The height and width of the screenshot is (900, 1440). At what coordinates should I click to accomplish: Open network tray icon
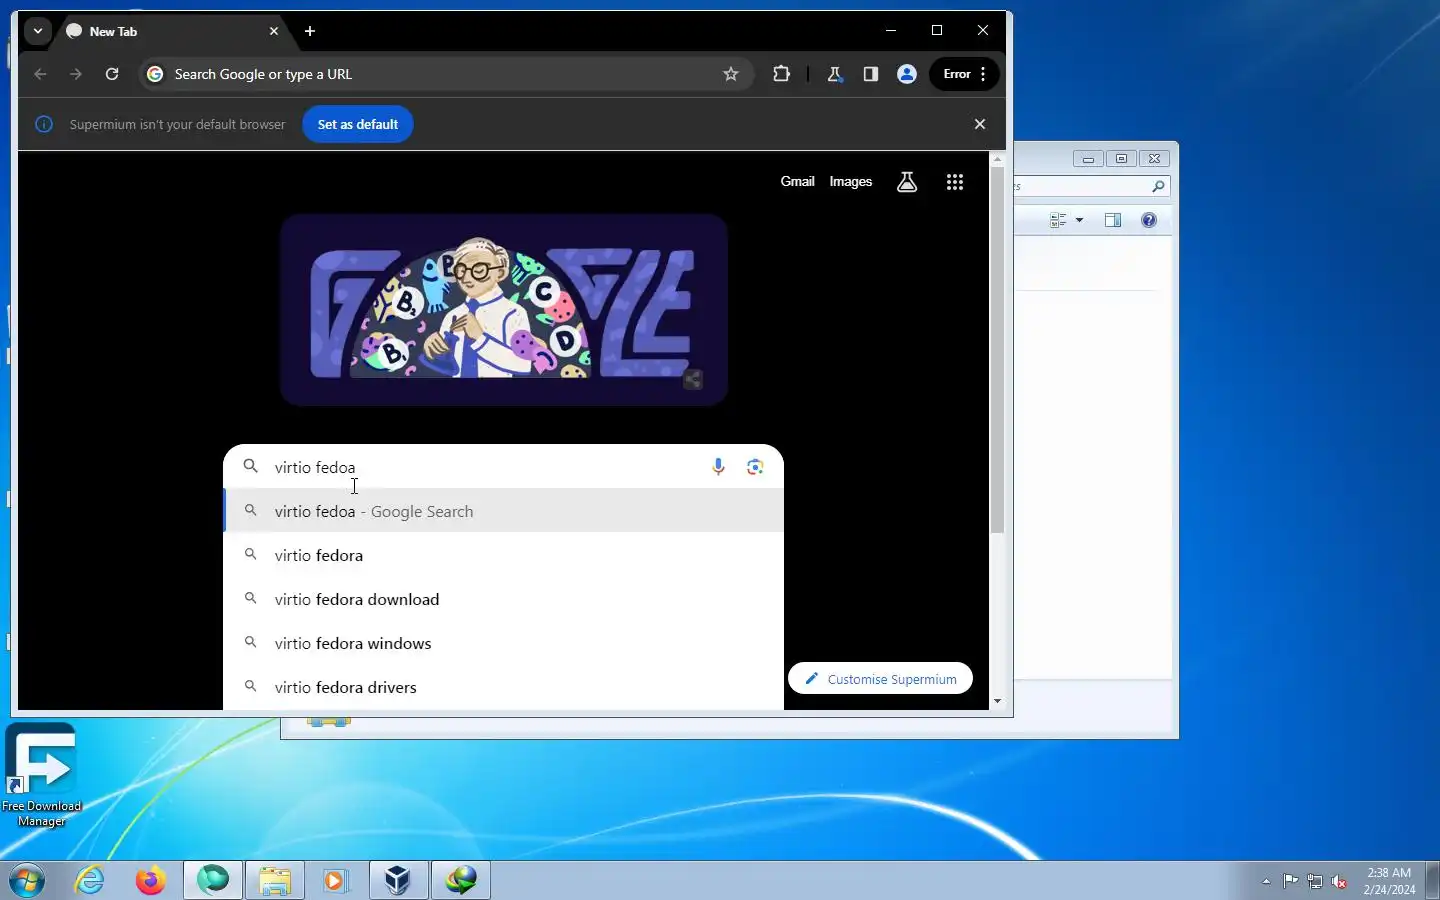pyautogui.click(x=1315, y=881)
